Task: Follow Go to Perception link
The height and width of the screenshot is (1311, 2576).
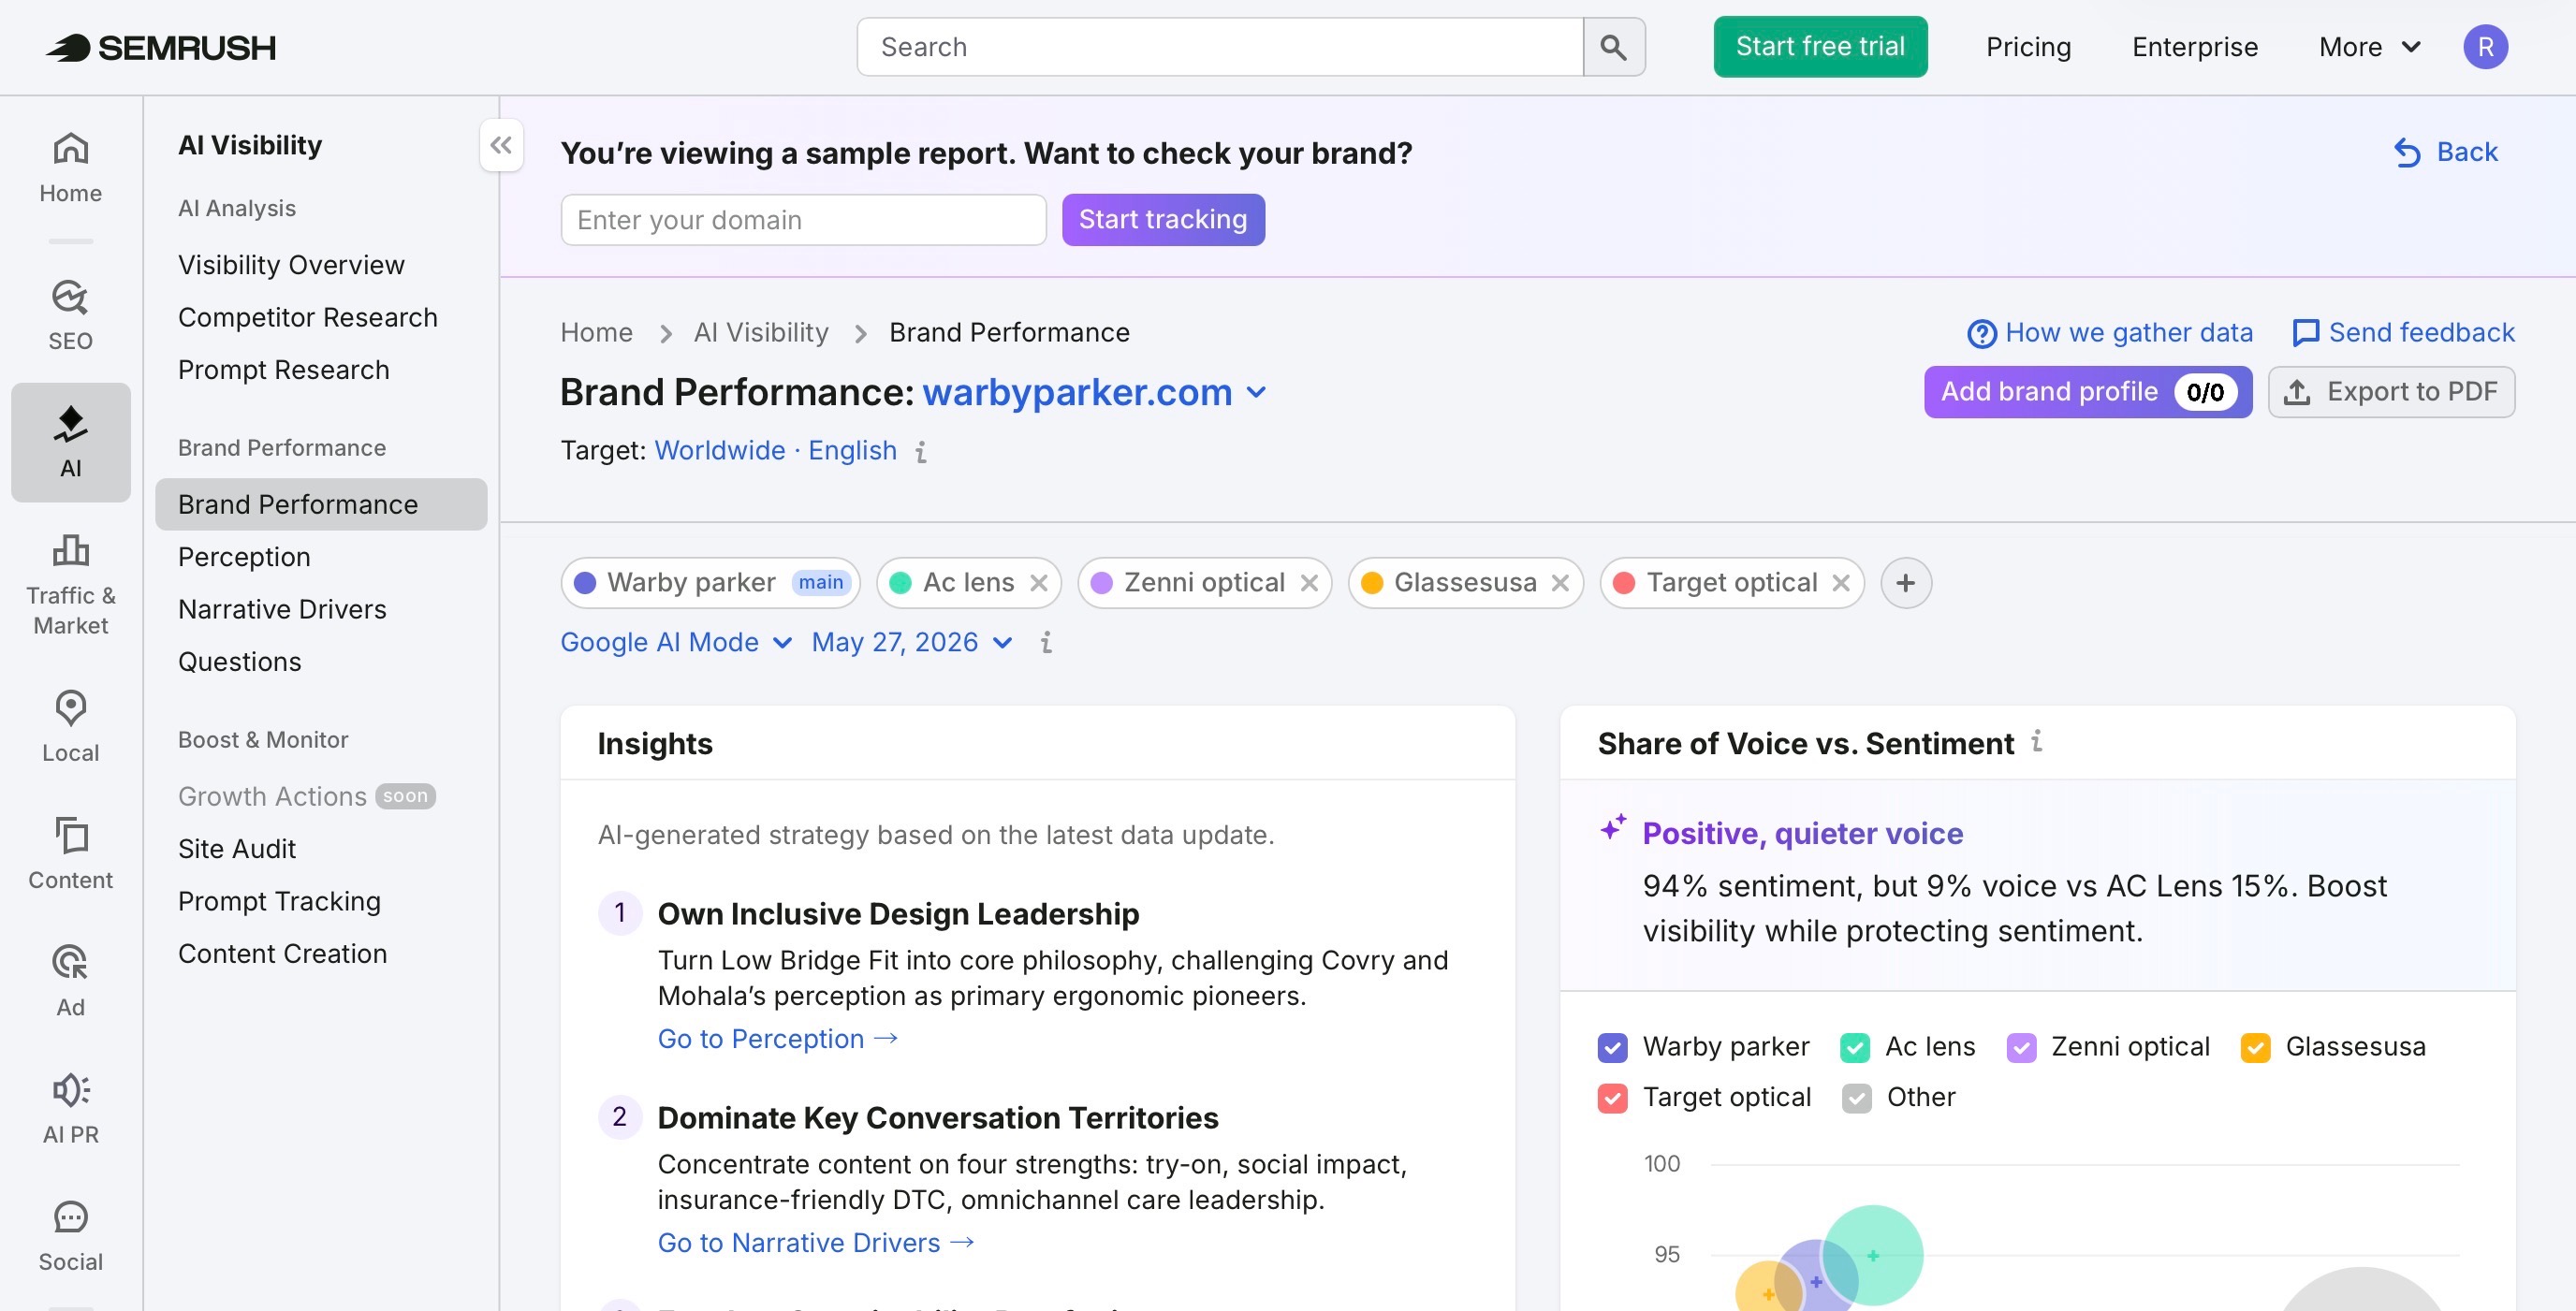Action: (778, 1039)
